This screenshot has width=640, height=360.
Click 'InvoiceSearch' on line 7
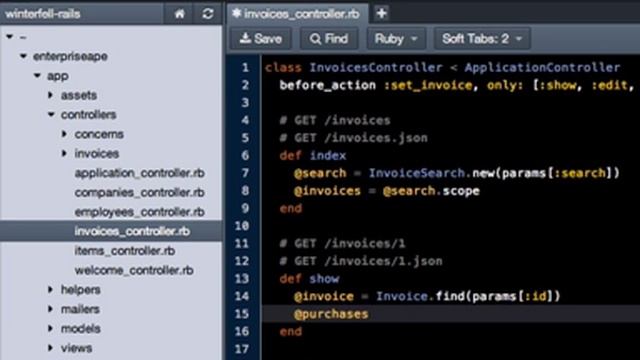point(417,173)
